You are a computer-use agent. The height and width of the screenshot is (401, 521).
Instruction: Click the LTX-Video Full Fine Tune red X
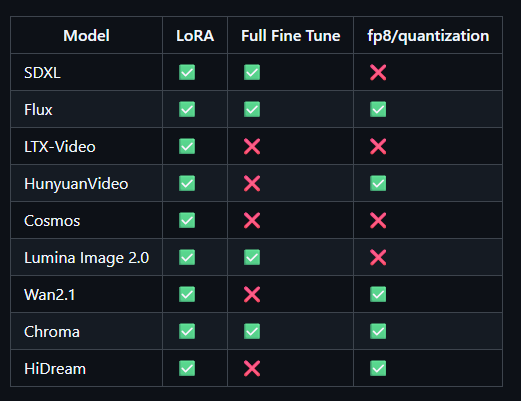tap(252, 146)
